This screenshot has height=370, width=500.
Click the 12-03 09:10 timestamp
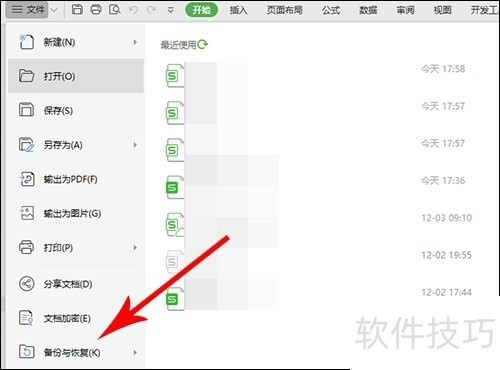(447, 218)
